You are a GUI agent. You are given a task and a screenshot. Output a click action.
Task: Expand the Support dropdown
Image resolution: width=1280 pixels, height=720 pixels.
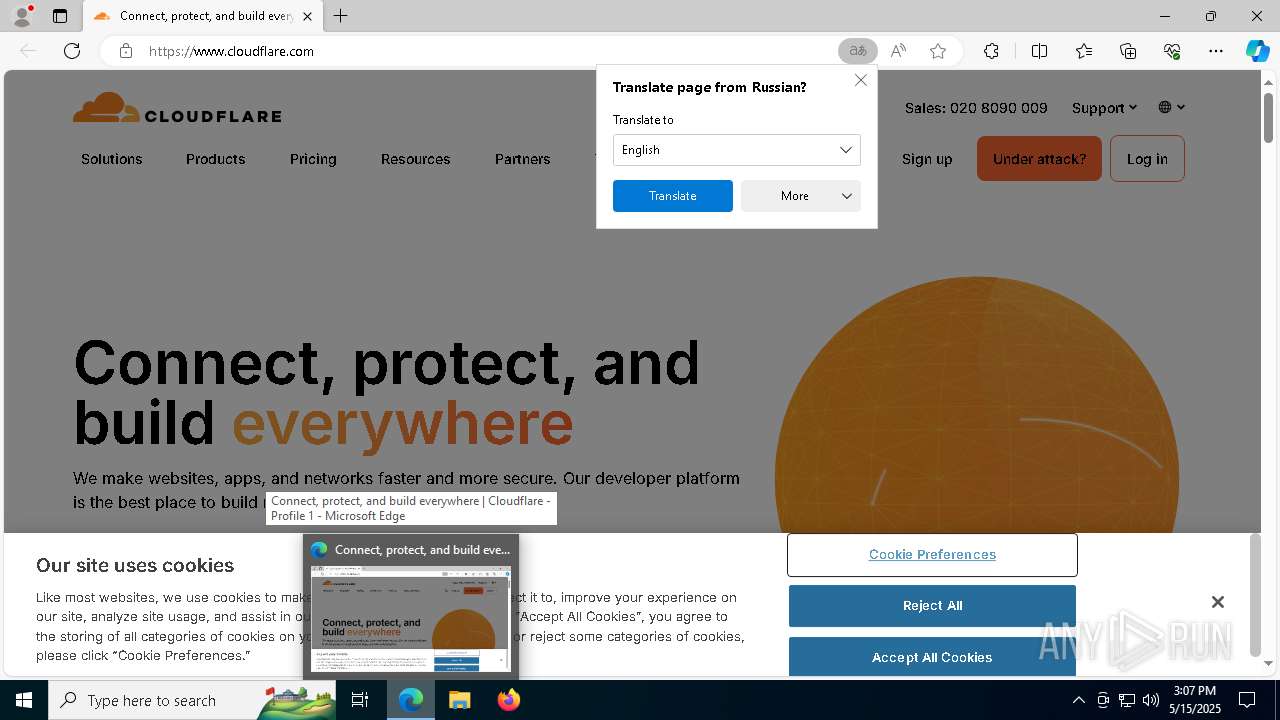pyautogui.click(x=1104, y=108)
